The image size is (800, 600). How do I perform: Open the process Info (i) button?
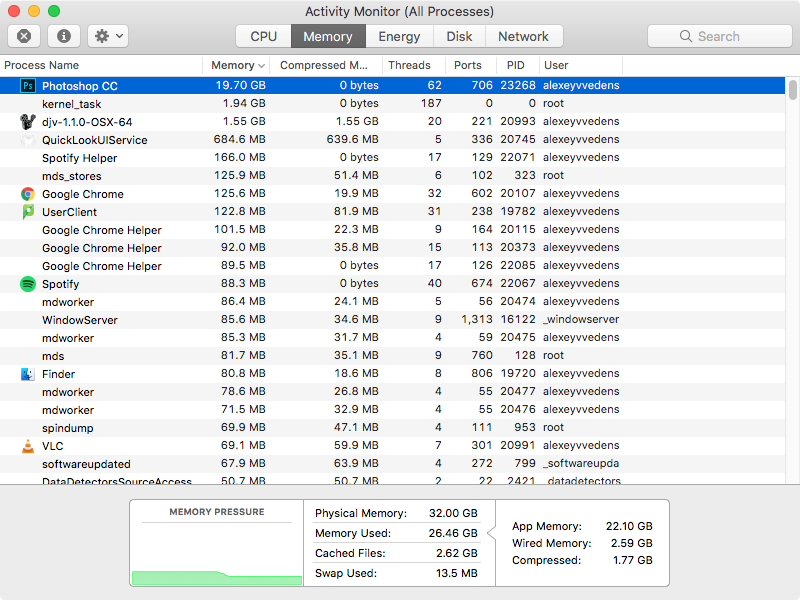tap(64, 36)
